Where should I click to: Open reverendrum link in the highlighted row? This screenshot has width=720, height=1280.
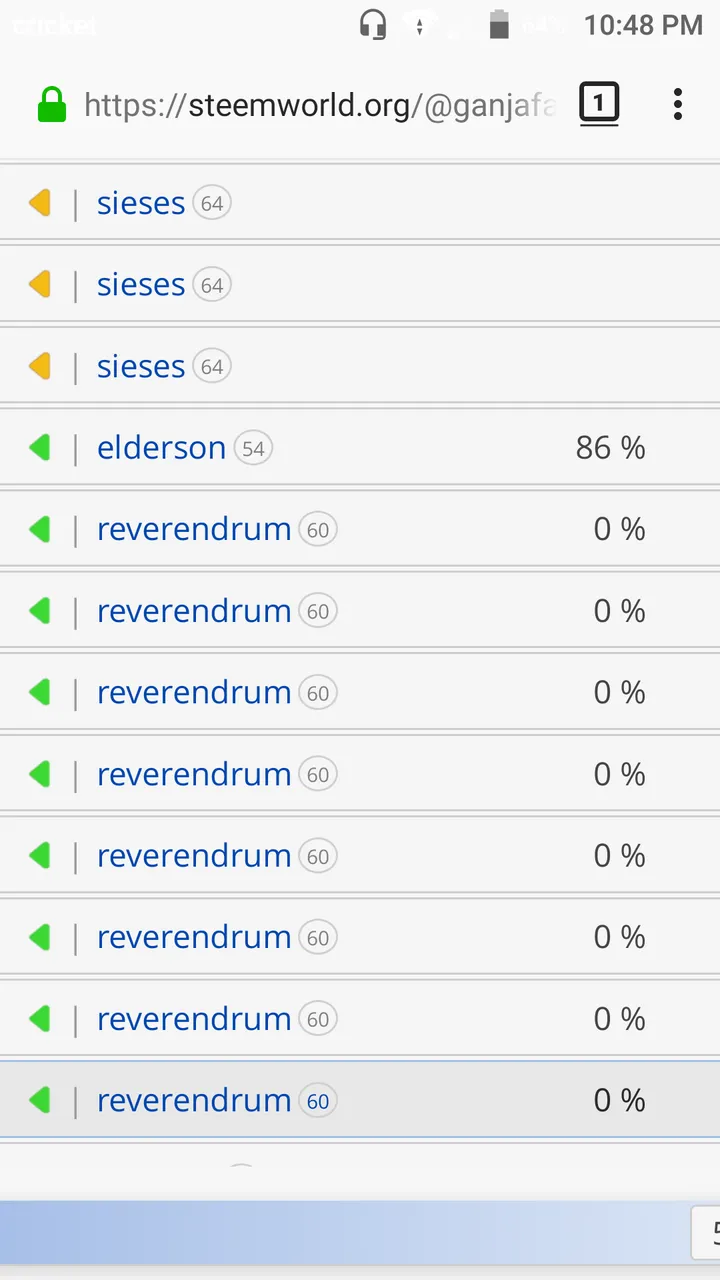tap(194, 1101)
